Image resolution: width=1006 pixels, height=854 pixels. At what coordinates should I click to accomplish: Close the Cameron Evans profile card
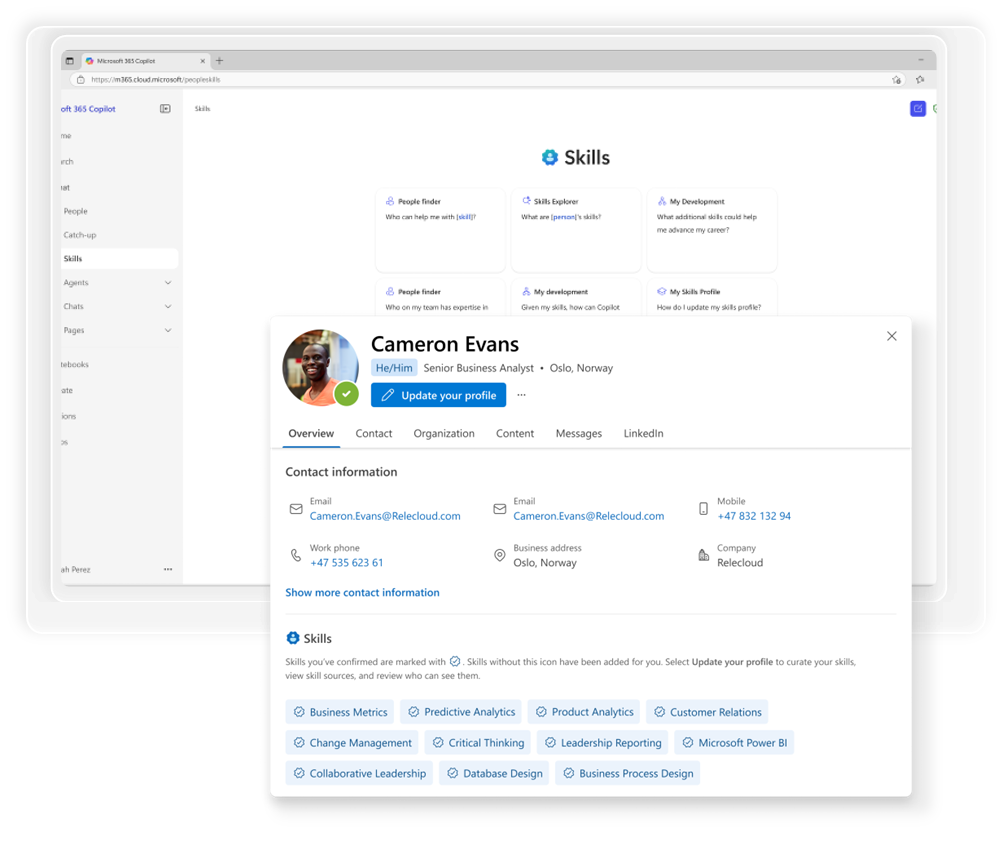click(891, 336)
